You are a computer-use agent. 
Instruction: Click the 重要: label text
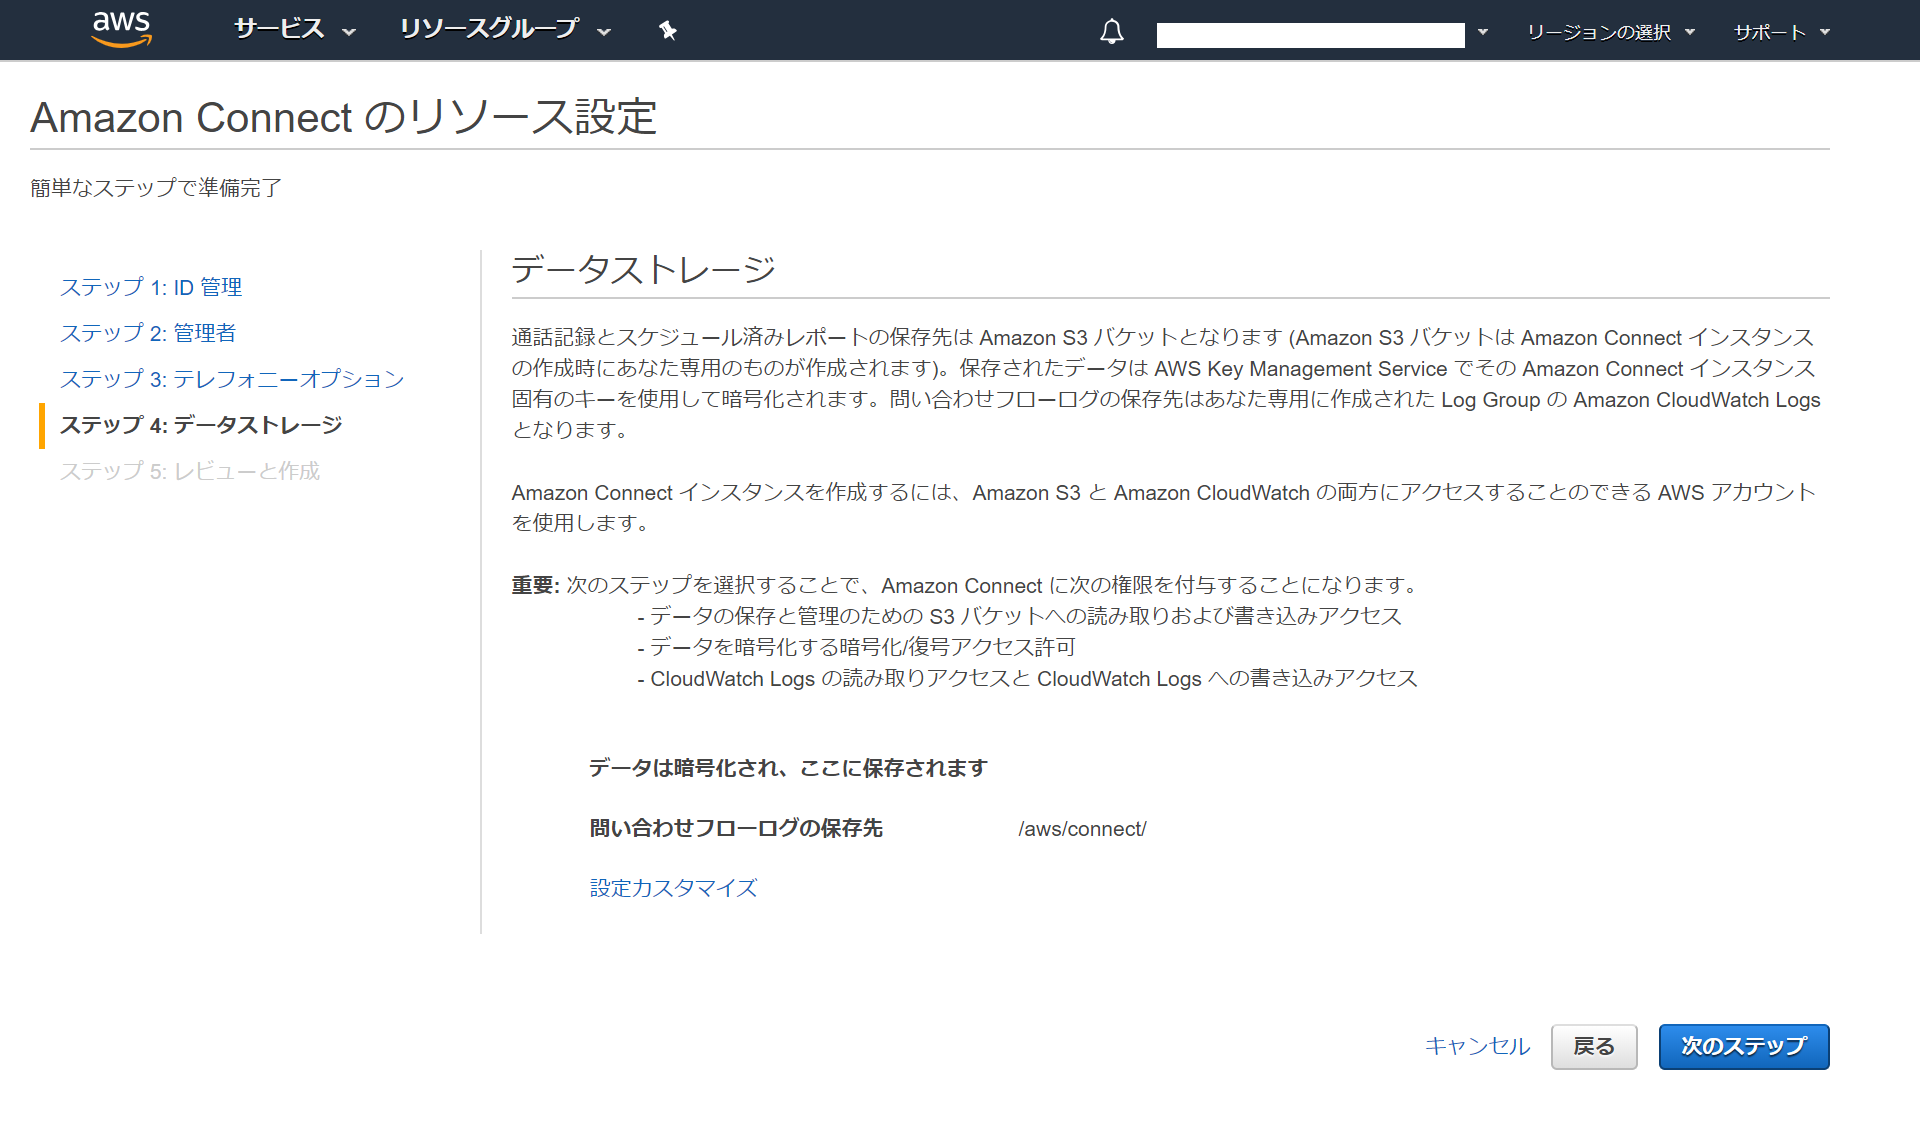tap(535, 585)
